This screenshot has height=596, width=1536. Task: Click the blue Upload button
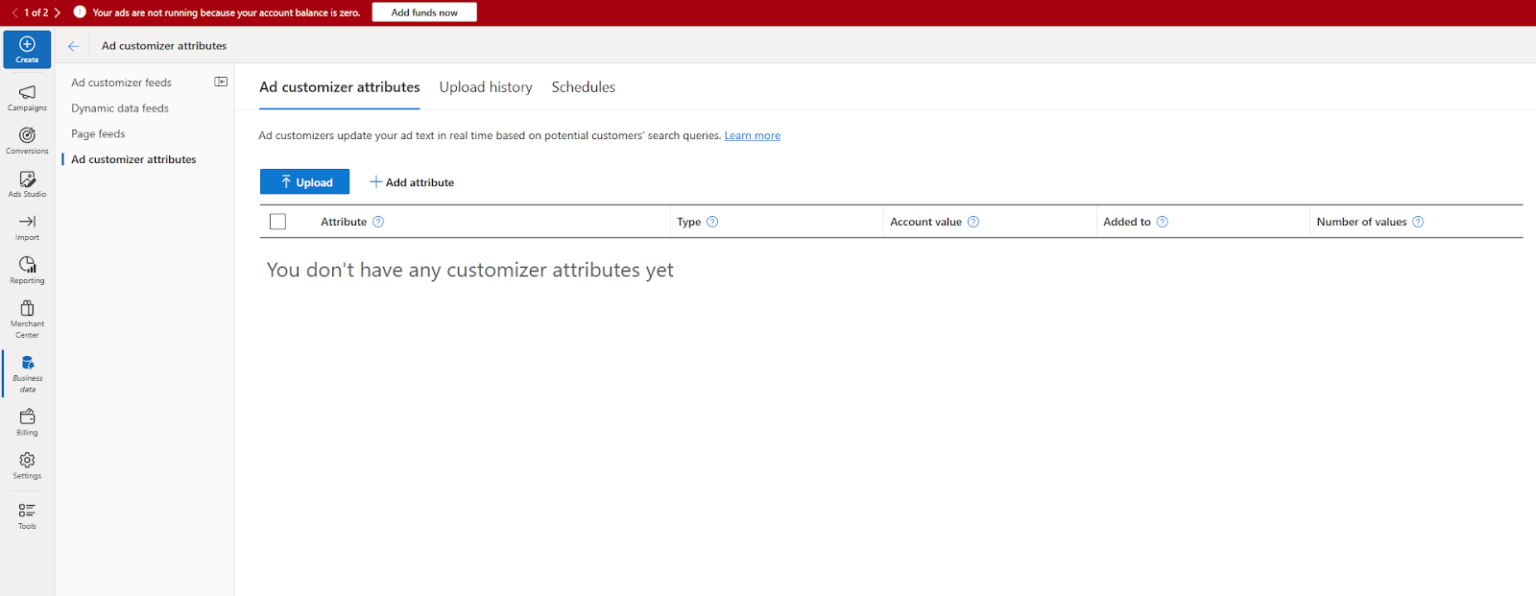coord(304,182)
